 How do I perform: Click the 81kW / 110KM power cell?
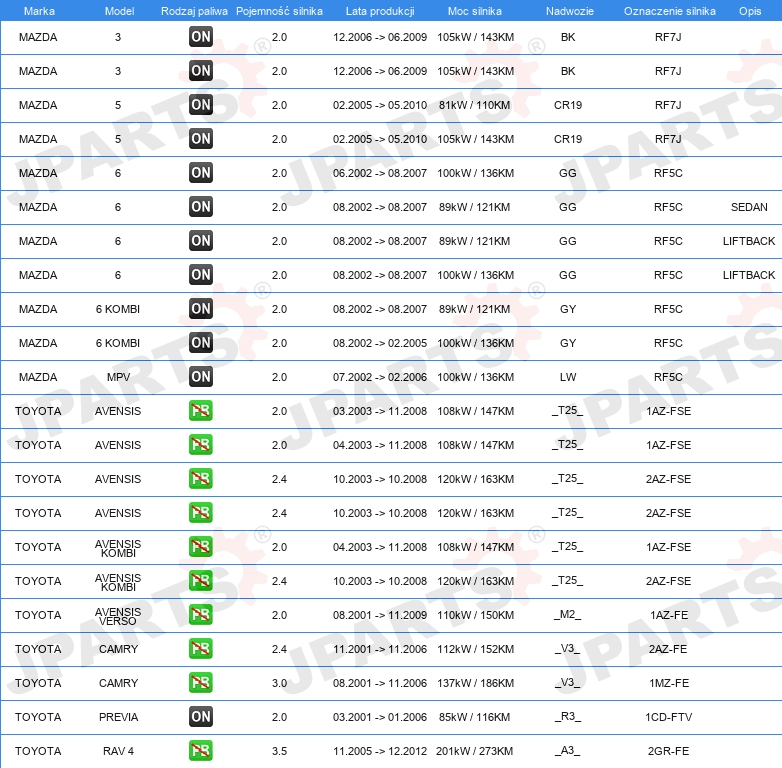475,105
